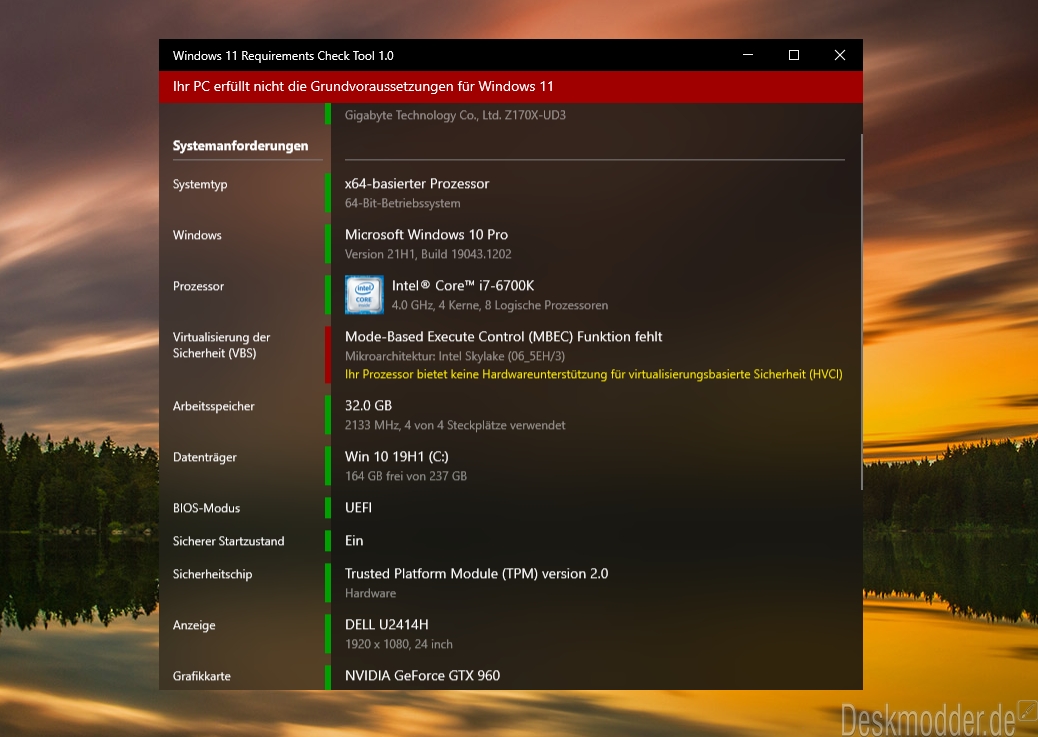The height and width of the screenshot is (737, 1038).
Task: Click the 'Sicherheitschip' row label
Action: point(212,574)
